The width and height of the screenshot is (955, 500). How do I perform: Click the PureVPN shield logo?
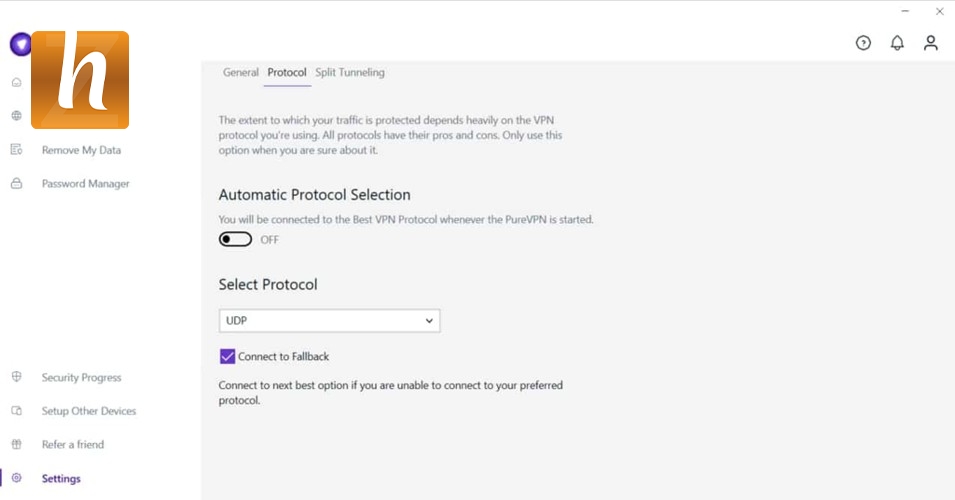pyautogui.click(x=19, y=45)
